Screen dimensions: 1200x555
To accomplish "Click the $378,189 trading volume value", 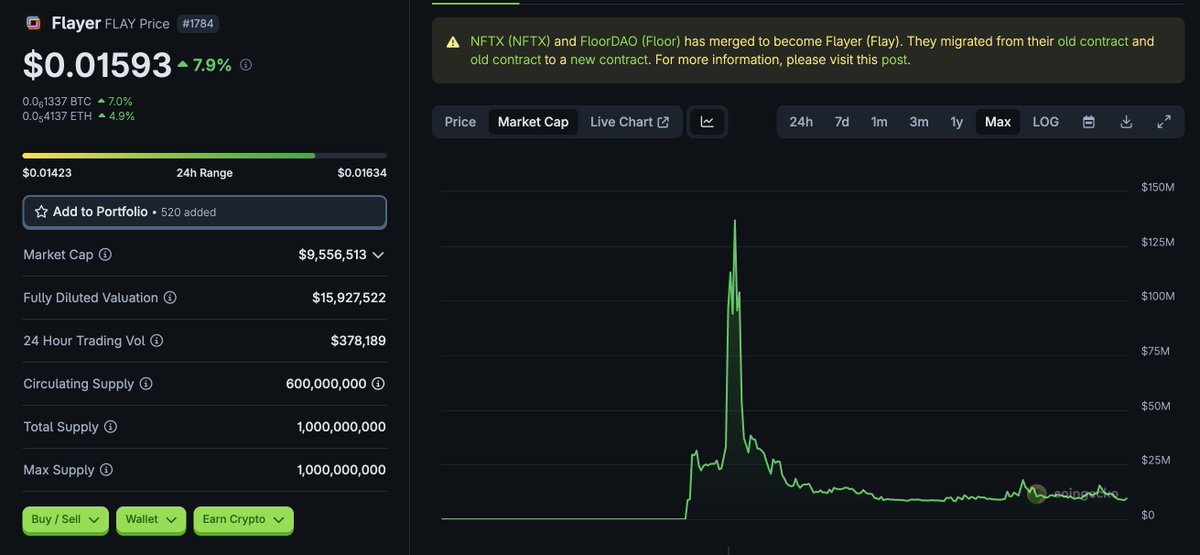I will point(358,341).
